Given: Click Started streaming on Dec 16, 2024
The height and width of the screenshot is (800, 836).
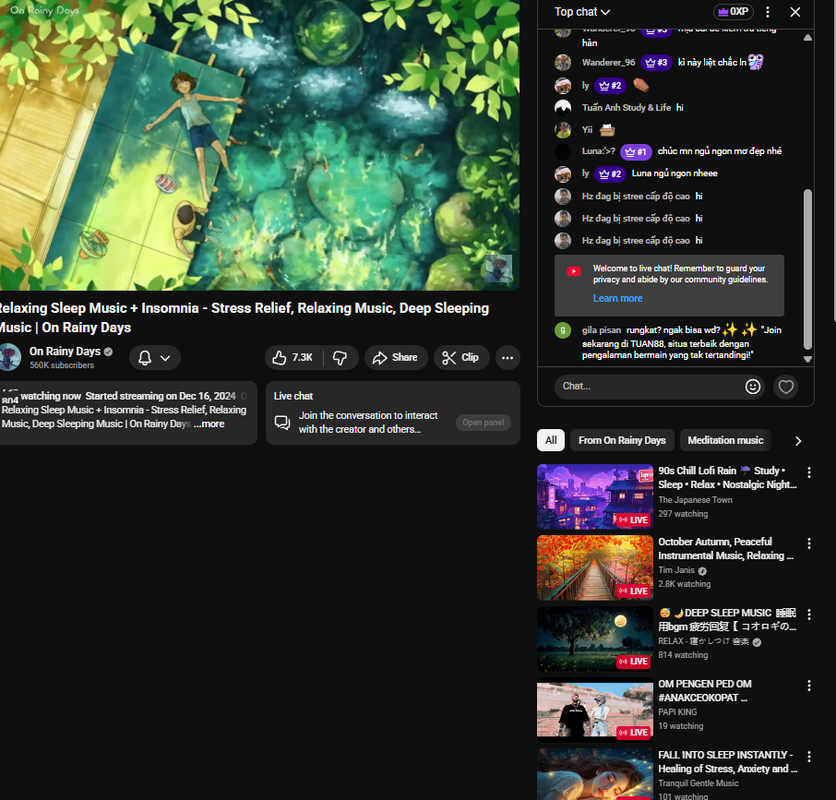Looking at the screenshot, I should [160, 396].
